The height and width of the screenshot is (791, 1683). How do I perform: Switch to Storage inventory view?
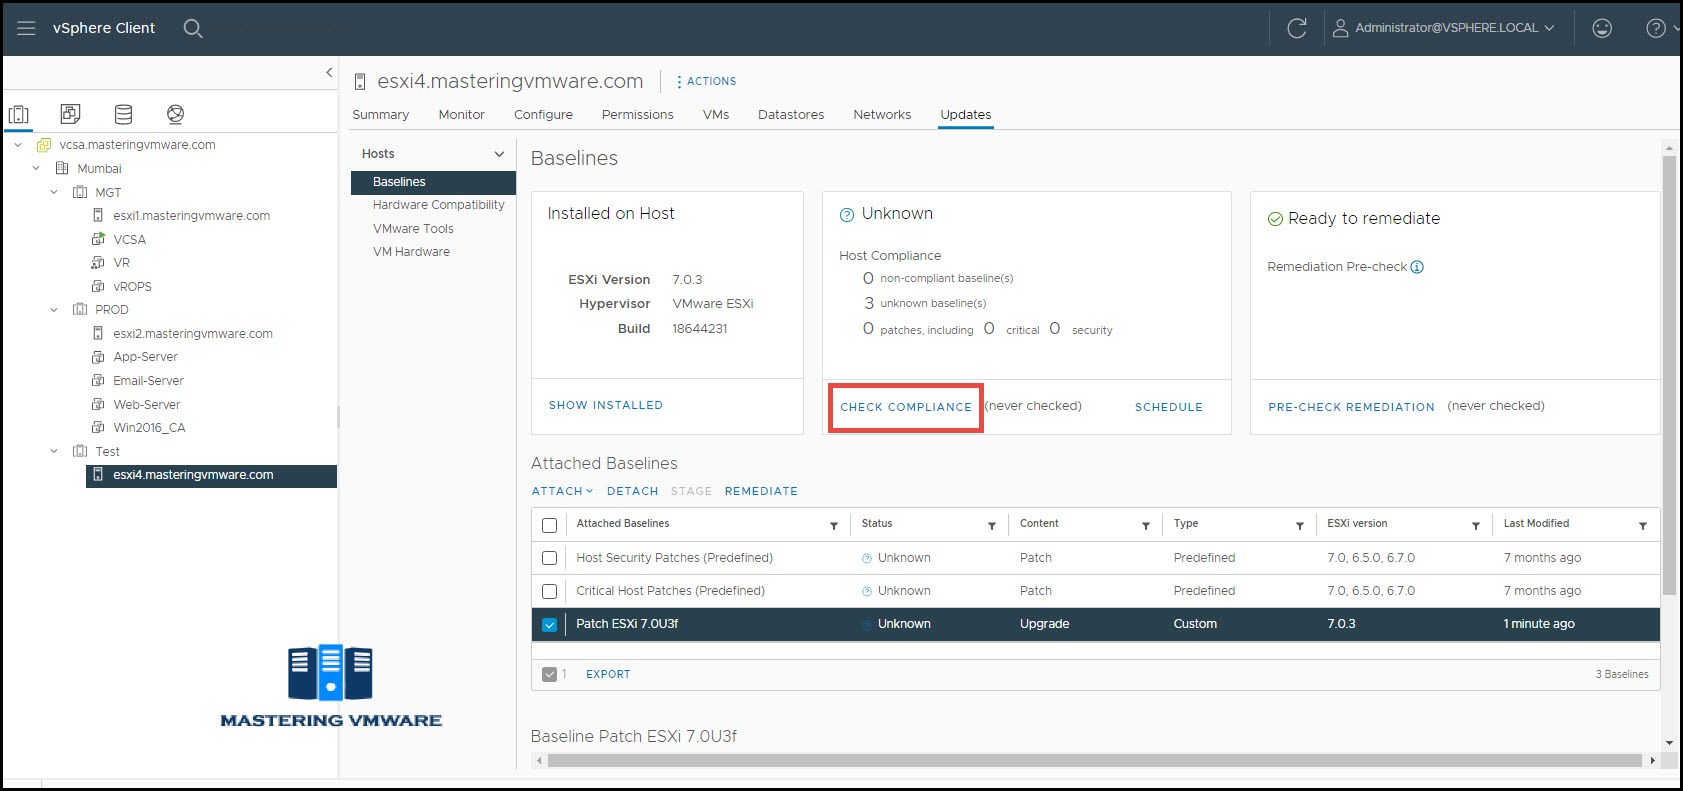pos(123,114)
